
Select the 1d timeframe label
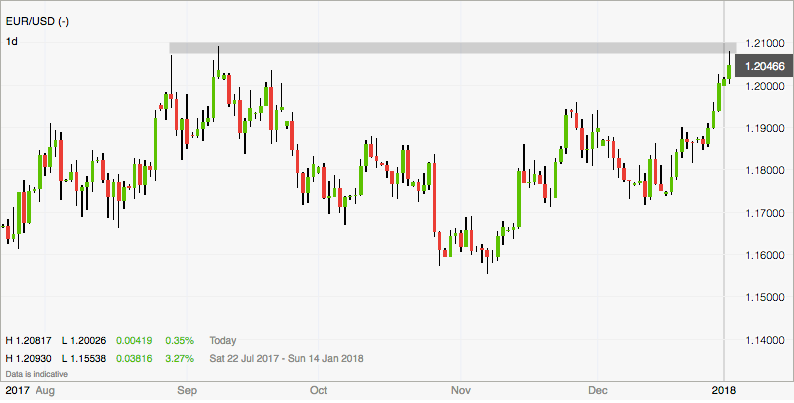[12, 42]
